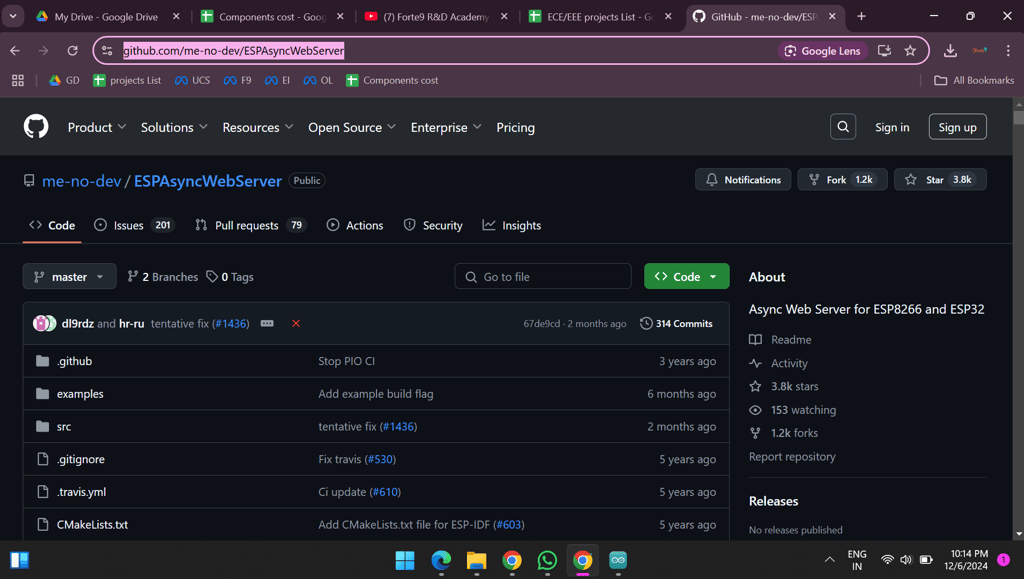Click the Report repository link
This screenshot has width=1024, height=579.
(792, 456)
